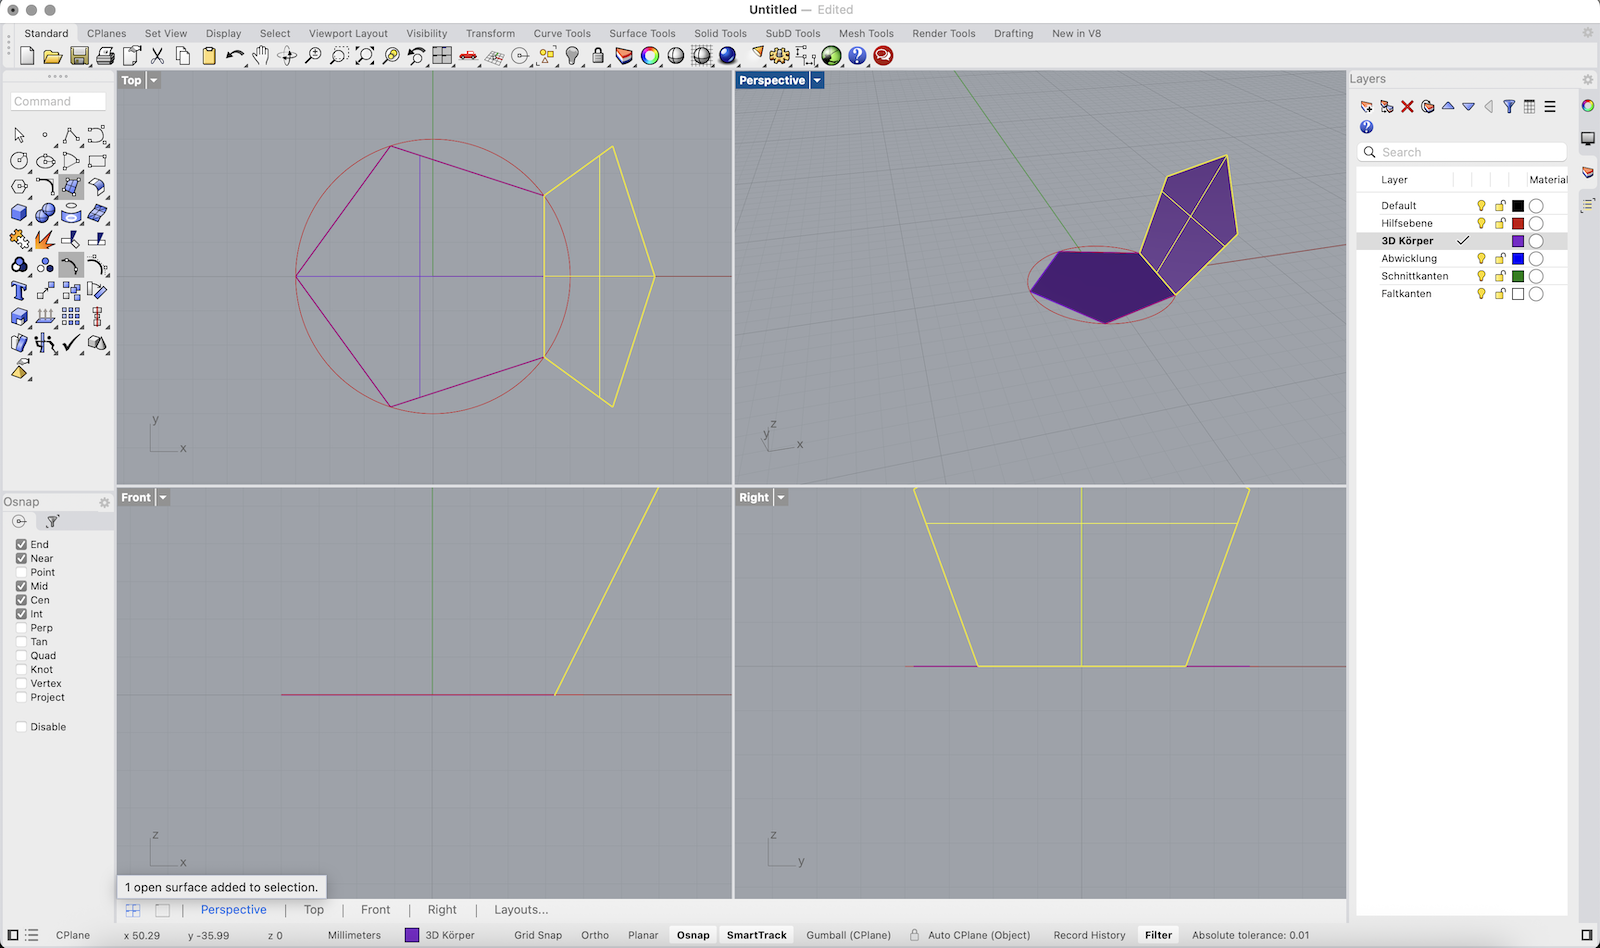Undo the last action with the Undo arrow

point(235,56)
